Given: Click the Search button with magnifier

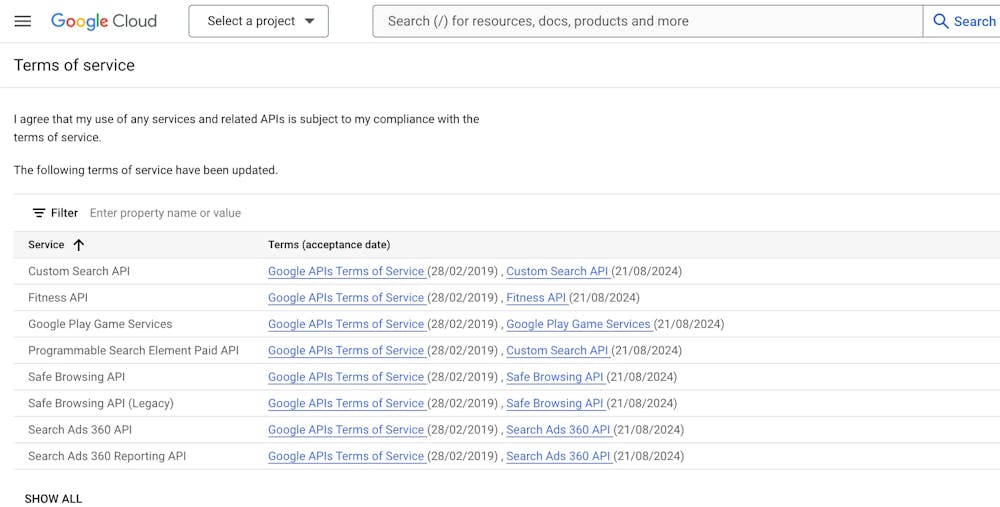Looking at the screenshot, I should 964,21.
